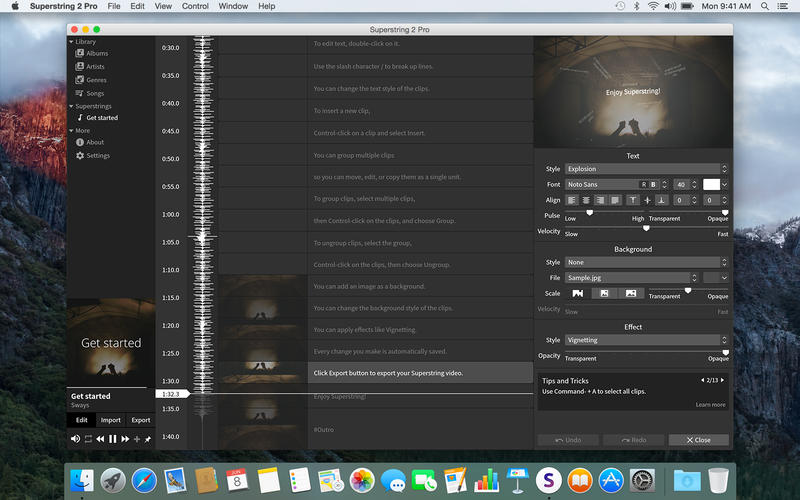The image size is (800, 500).
Task: Toggle the Bold font button
Action: 653,184
